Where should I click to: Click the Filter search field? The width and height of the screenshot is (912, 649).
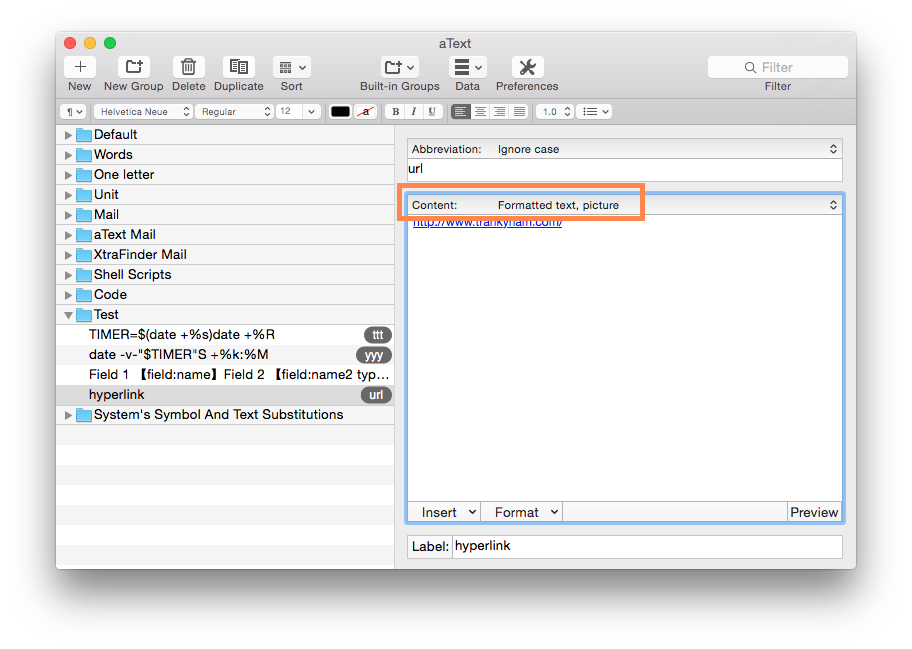(x=777, y=67)
